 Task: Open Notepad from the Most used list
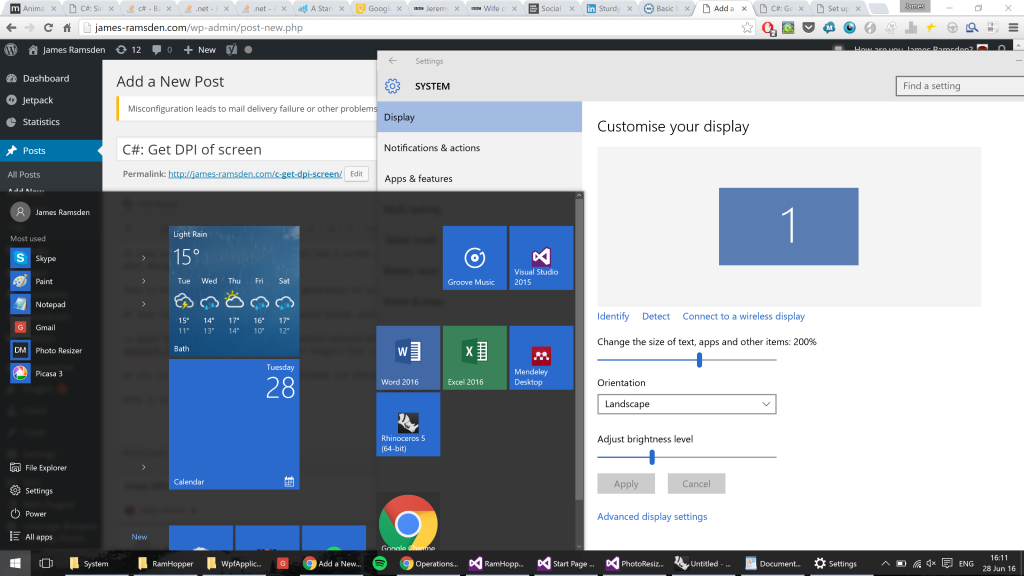point(51,304)
